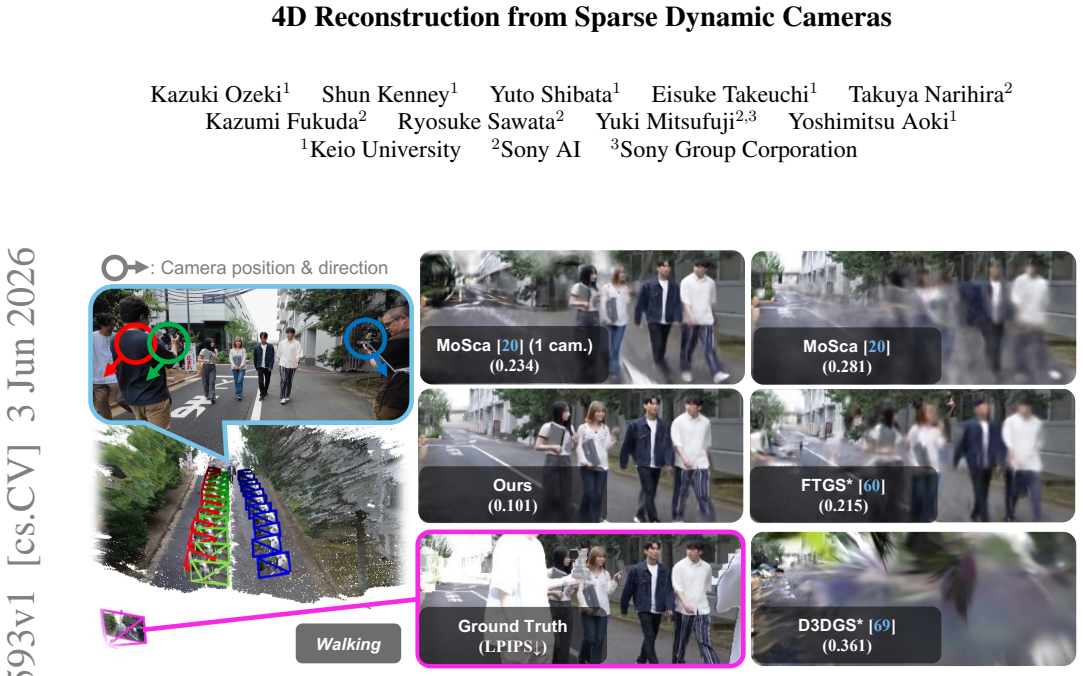Open citation 69 next to D3DGS*
1083x676 pixels.
pos(882,626)
